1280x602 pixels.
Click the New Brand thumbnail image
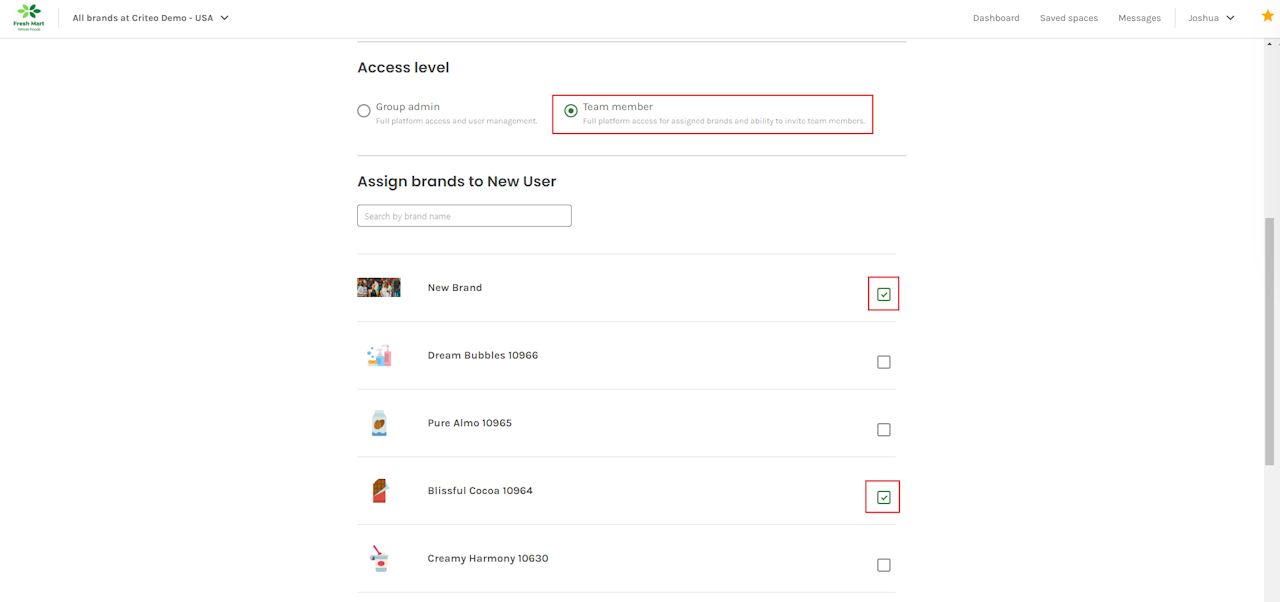pyautogui.click(x=379, y=288)
